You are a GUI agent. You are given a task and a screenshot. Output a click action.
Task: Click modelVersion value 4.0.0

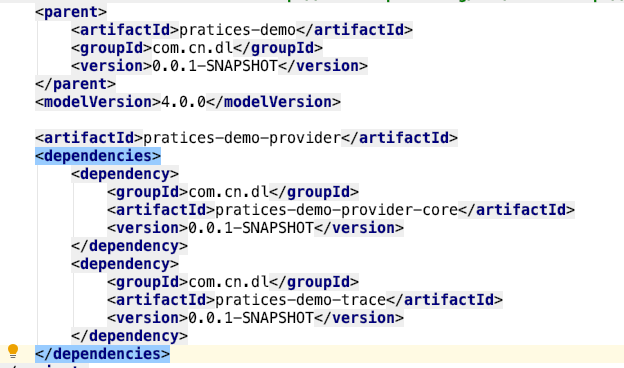point(183,102)
